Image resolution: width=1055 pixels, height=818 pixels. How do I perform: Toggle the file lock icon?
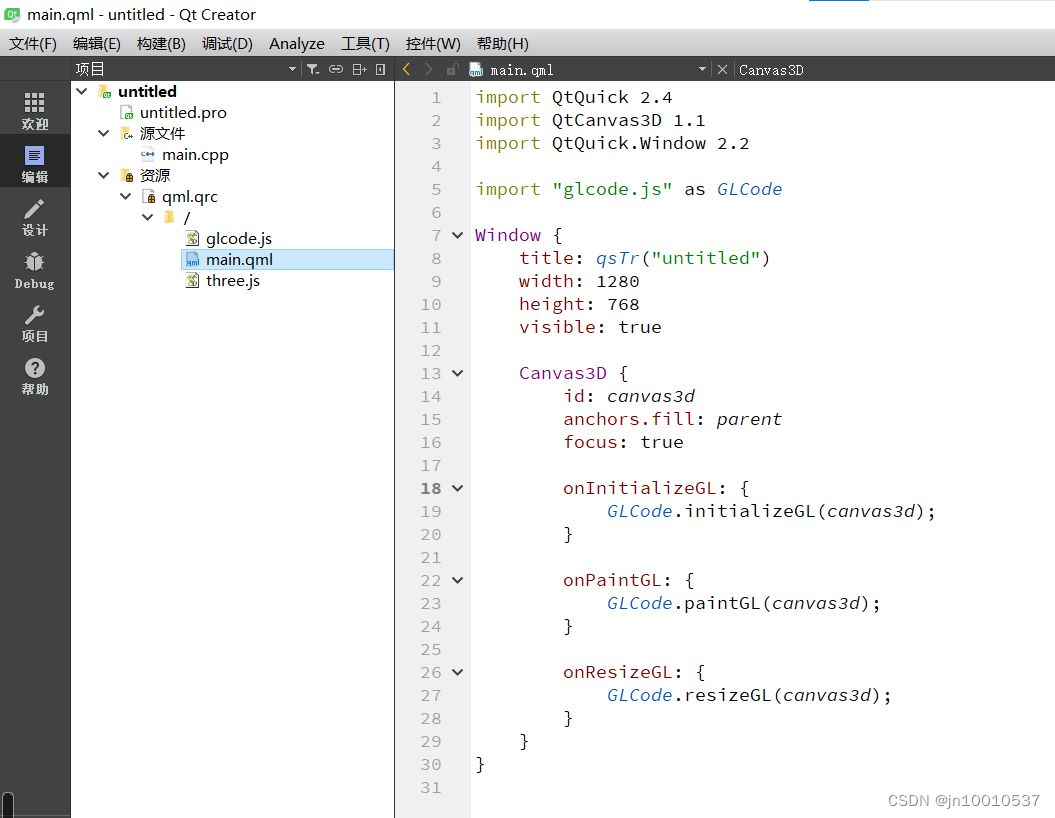coord(452,69)
